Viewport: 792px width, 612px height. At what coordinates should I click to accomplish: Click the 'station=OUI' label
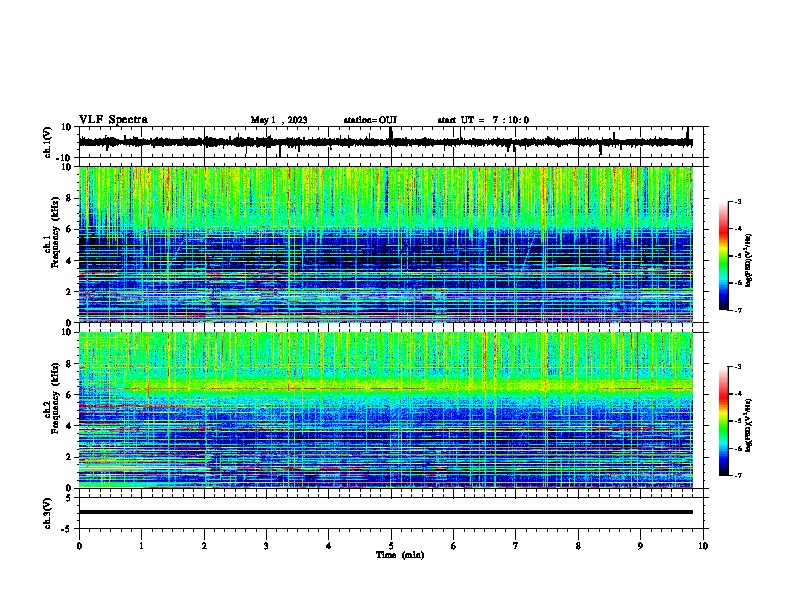pyautogui.click(x=370, y=120)
